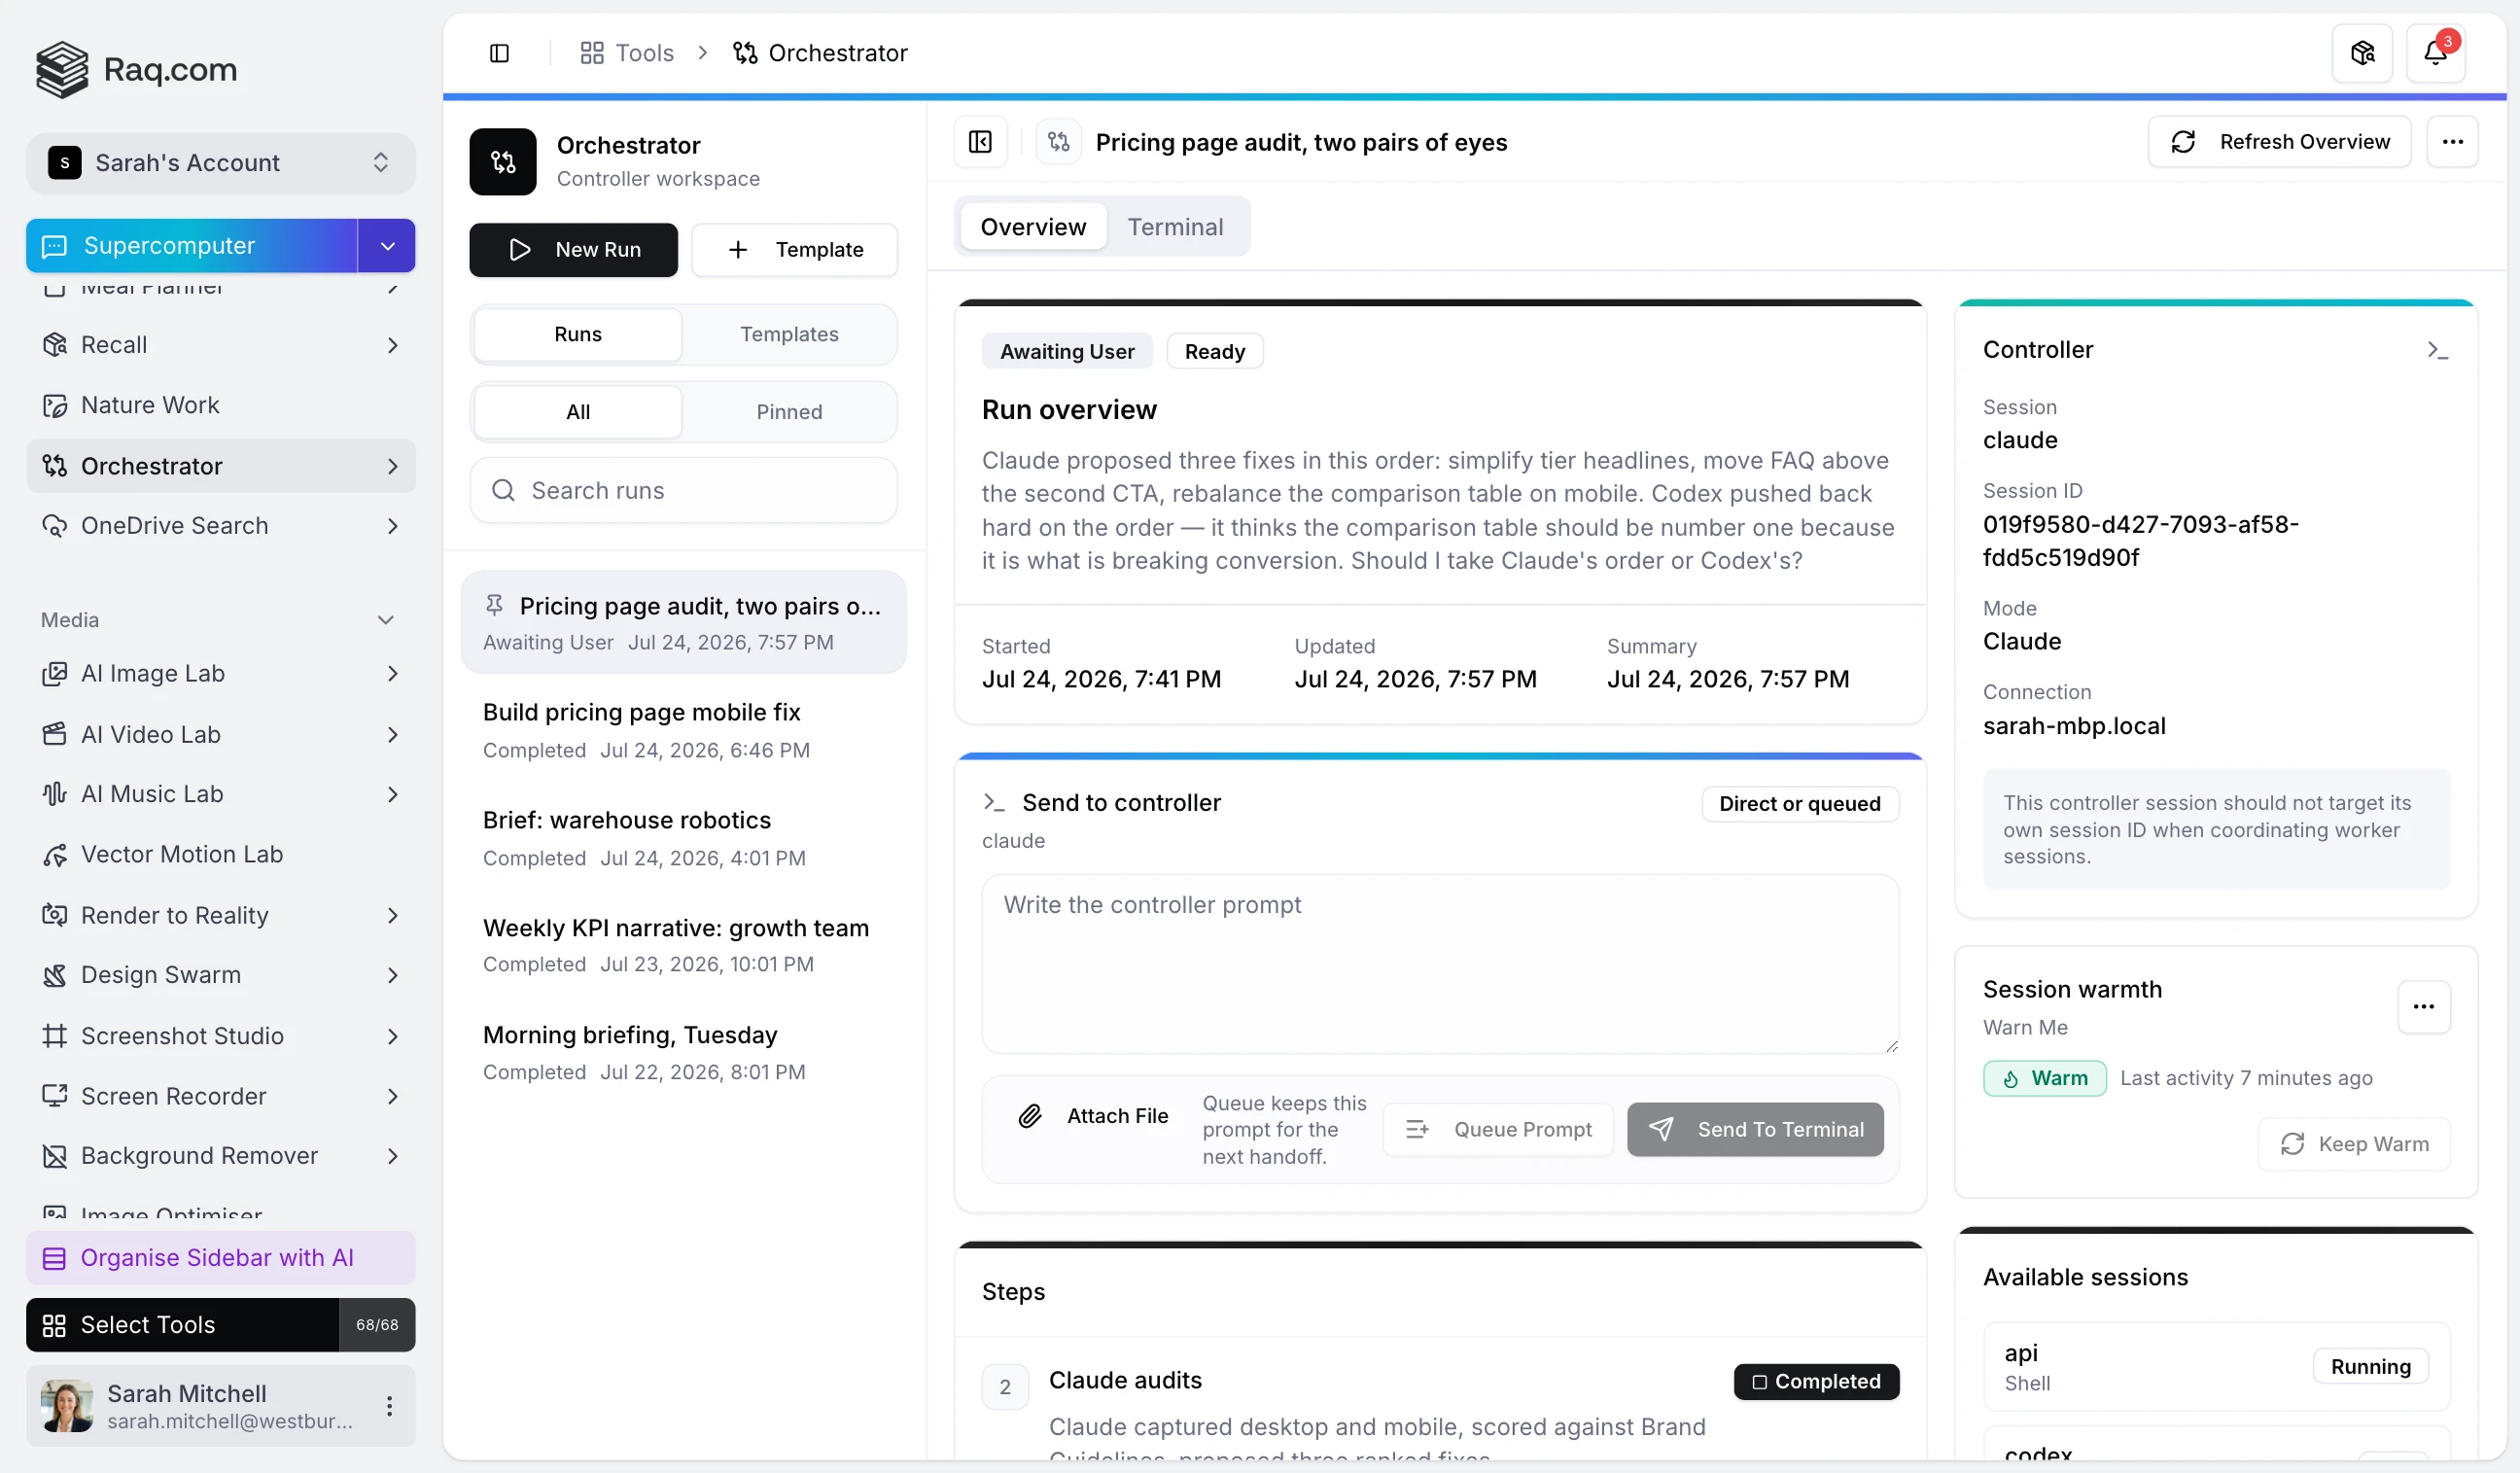Collapse the runs list panel icon
Screen dimensions: 2520x1473
980,142
